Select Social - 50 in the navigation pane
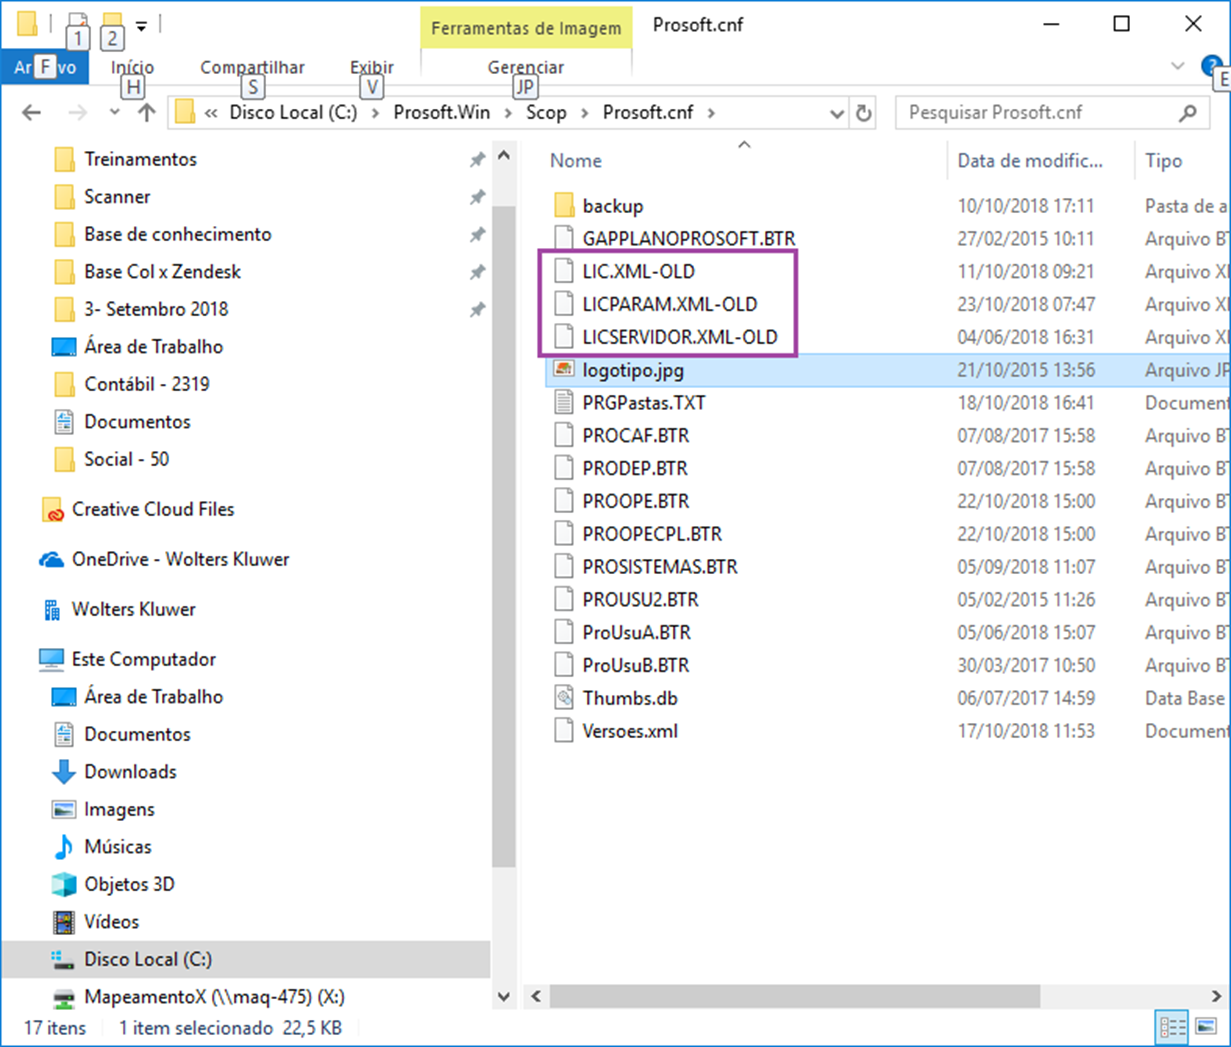Viewport: 1231px width, 1047px height. coord(126,460)
